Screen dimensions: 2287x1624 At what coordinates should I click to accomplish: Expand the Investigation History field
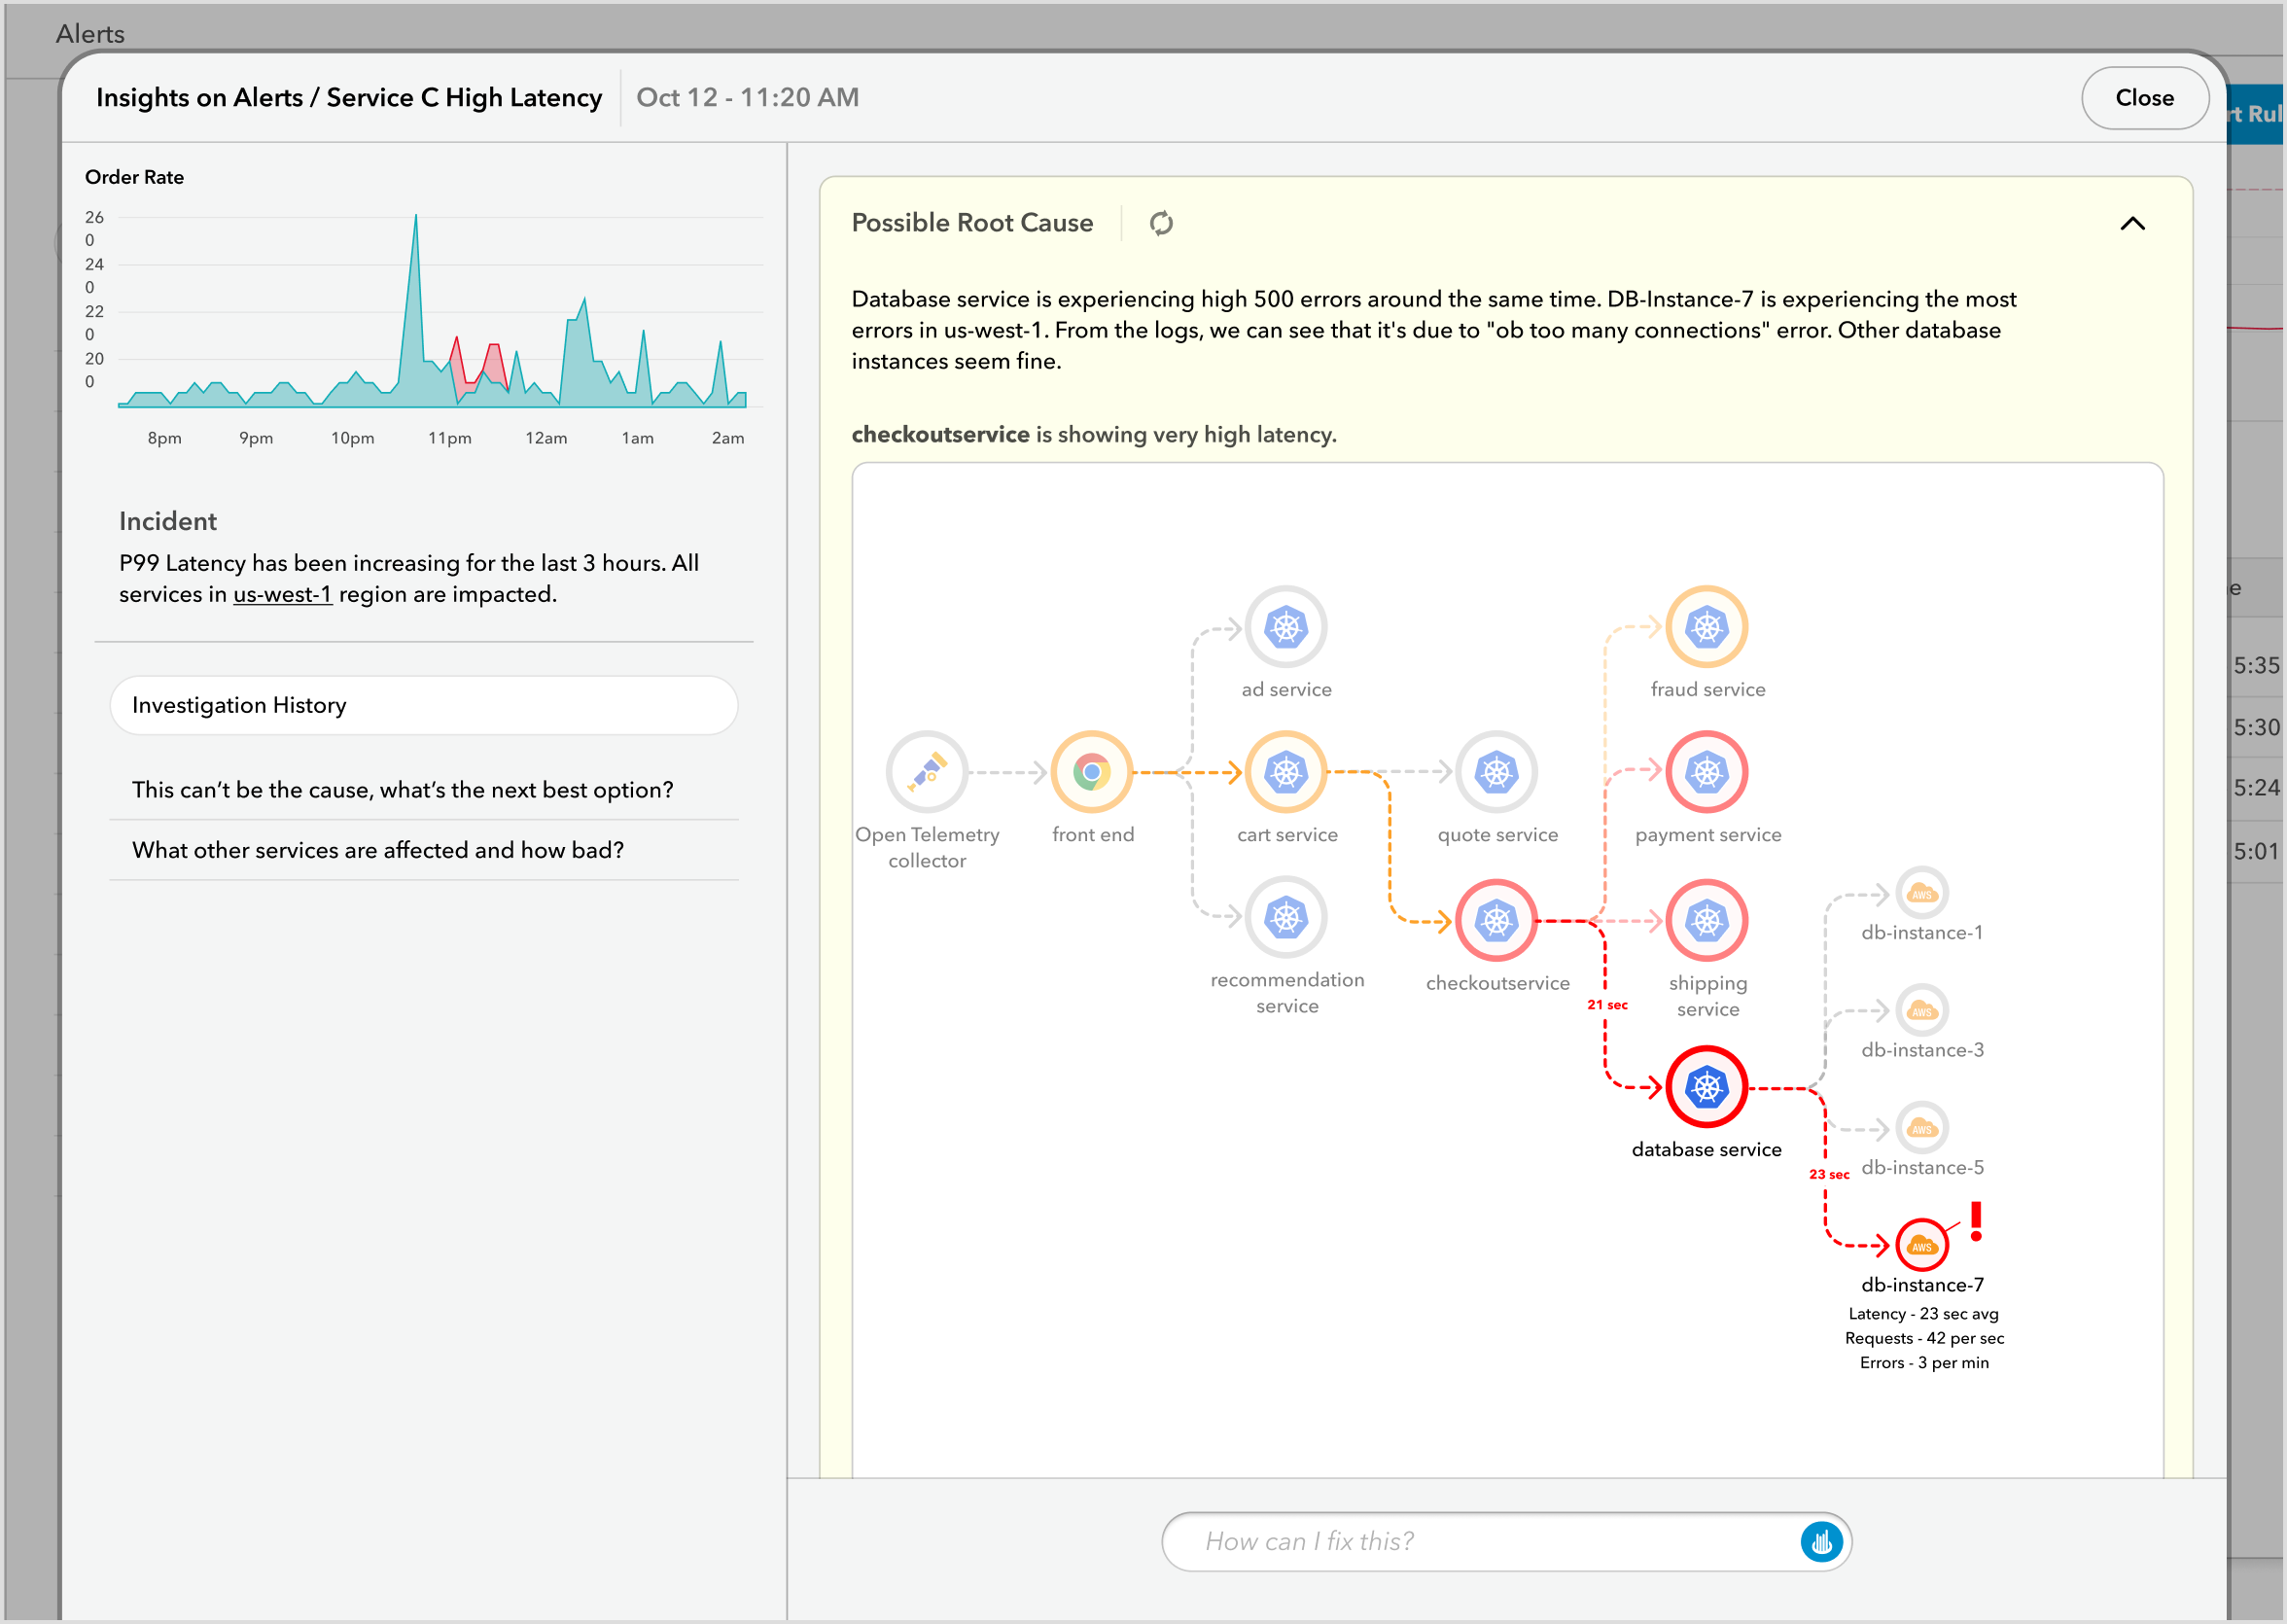[424, 705]
